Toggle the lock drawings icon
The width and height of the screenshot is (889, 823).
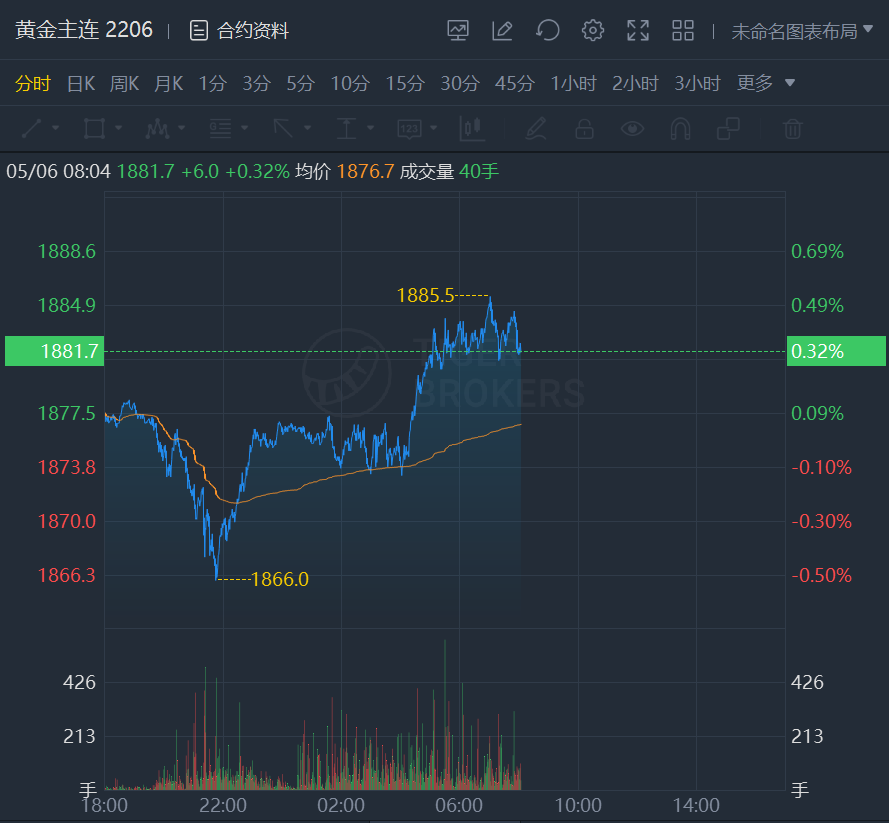coord(584,129)
